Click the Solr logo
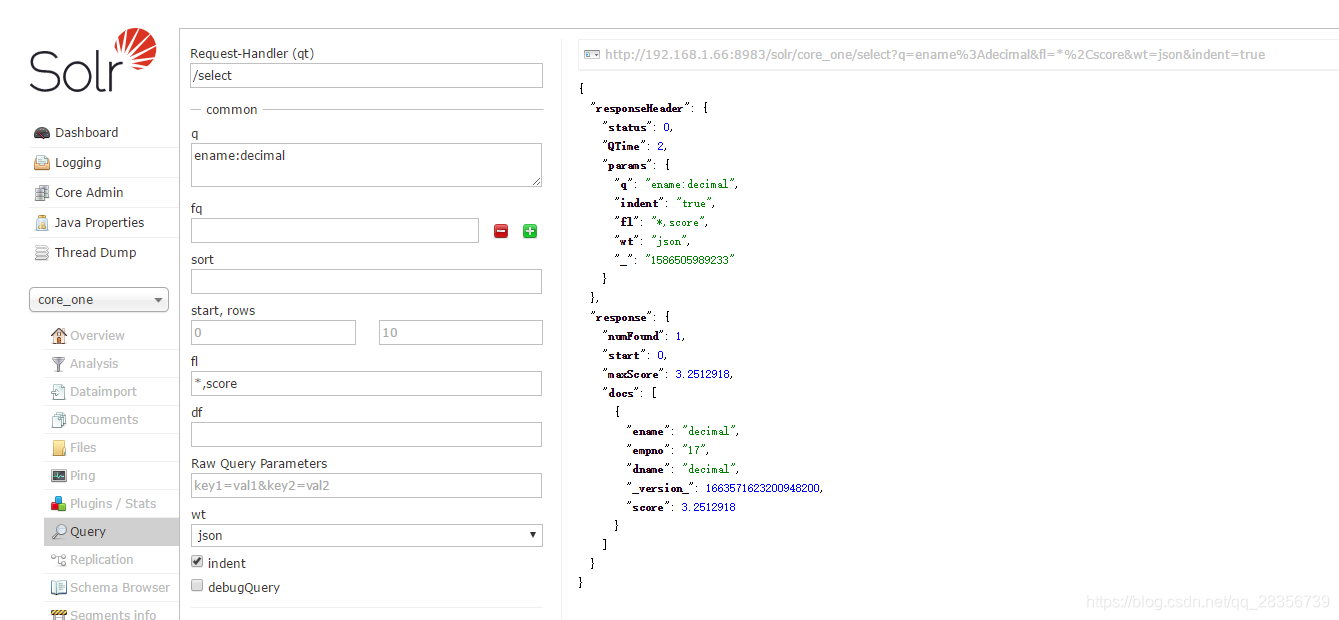 tap(93, 62)
